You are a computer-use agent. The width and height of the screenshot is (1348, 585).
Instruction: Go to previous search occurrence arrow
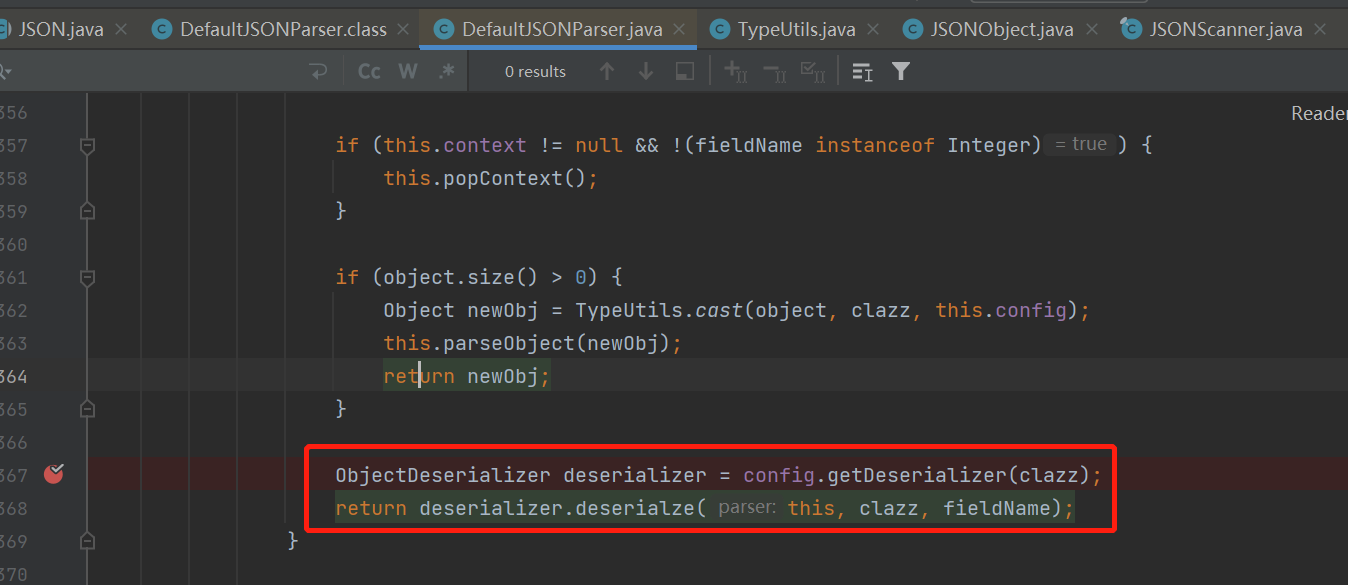[606, 72]
